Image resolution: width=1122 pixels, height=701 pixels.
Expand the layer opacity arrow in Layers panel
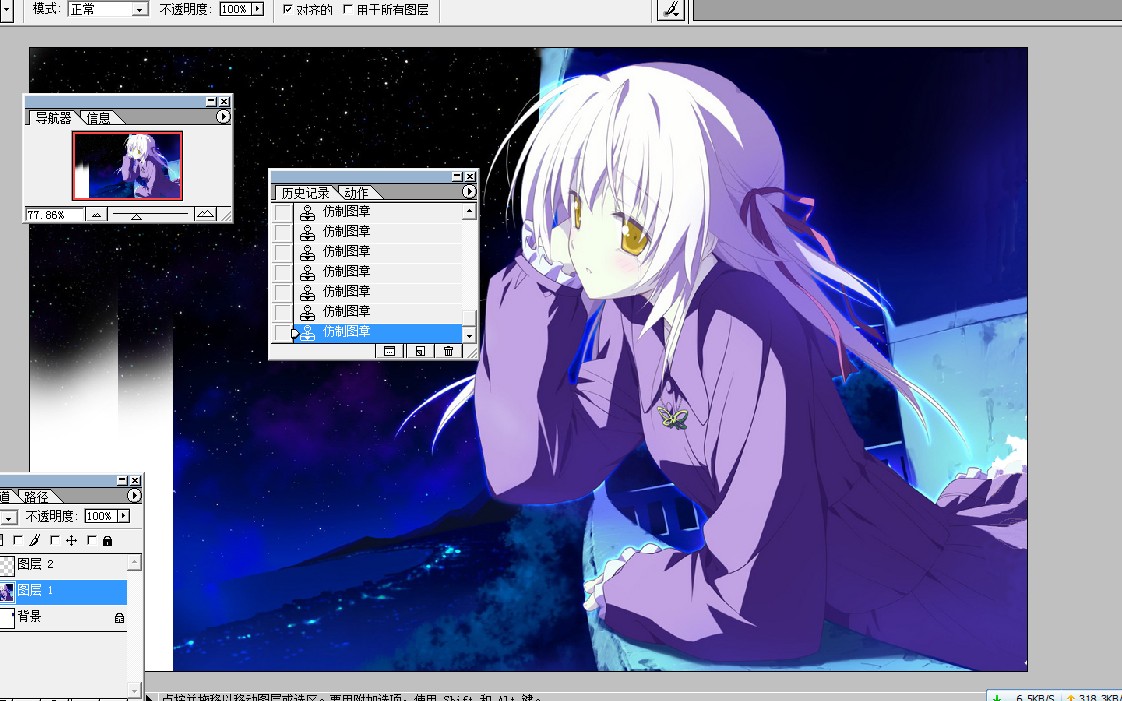[x=123, y=516]
